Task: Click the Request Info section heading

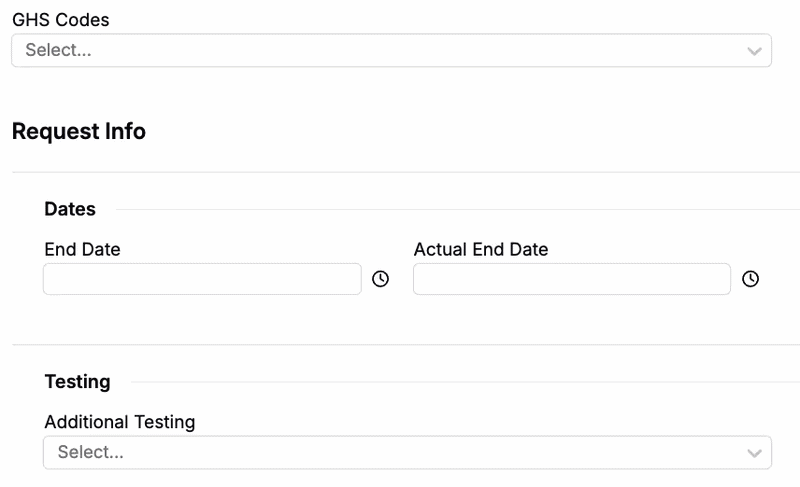Action: [79, 131]
